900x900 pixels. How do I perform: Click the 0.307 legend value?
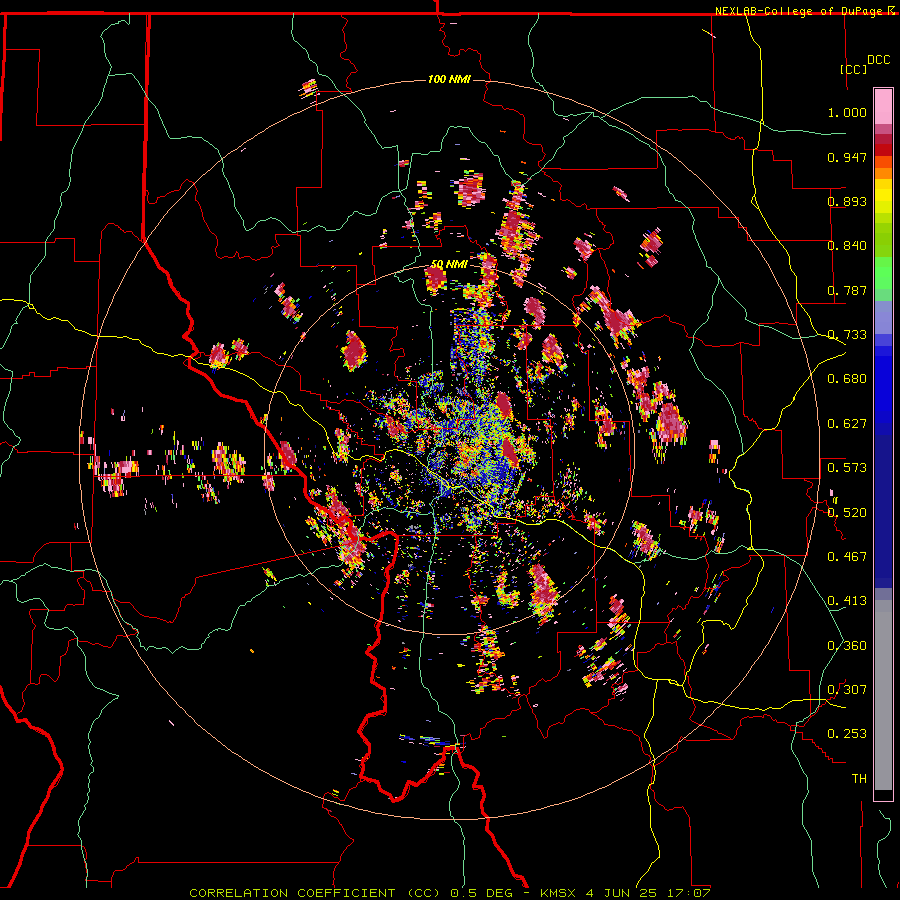847,690
